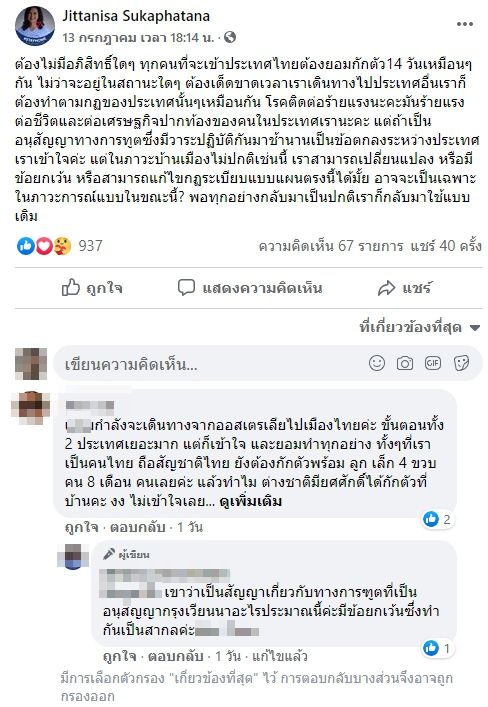Like the post with ถูกใจ button
488x707 pixels.
coord(92,288)
